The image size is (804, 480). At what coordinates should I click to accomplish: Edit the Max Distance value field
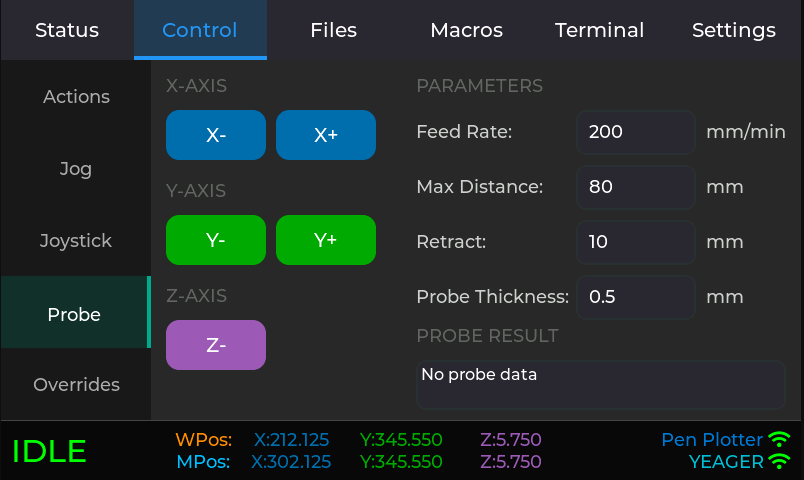coord(635,187)
